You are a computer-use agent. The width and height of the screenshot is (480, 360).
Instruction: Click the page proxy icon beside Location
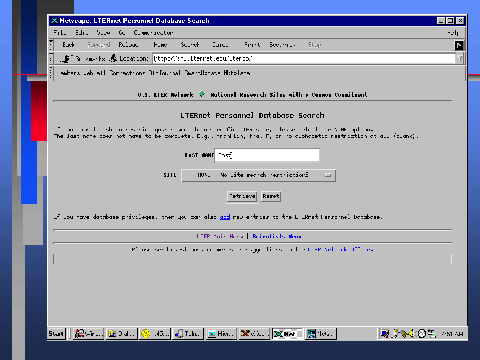coord(114,58)
